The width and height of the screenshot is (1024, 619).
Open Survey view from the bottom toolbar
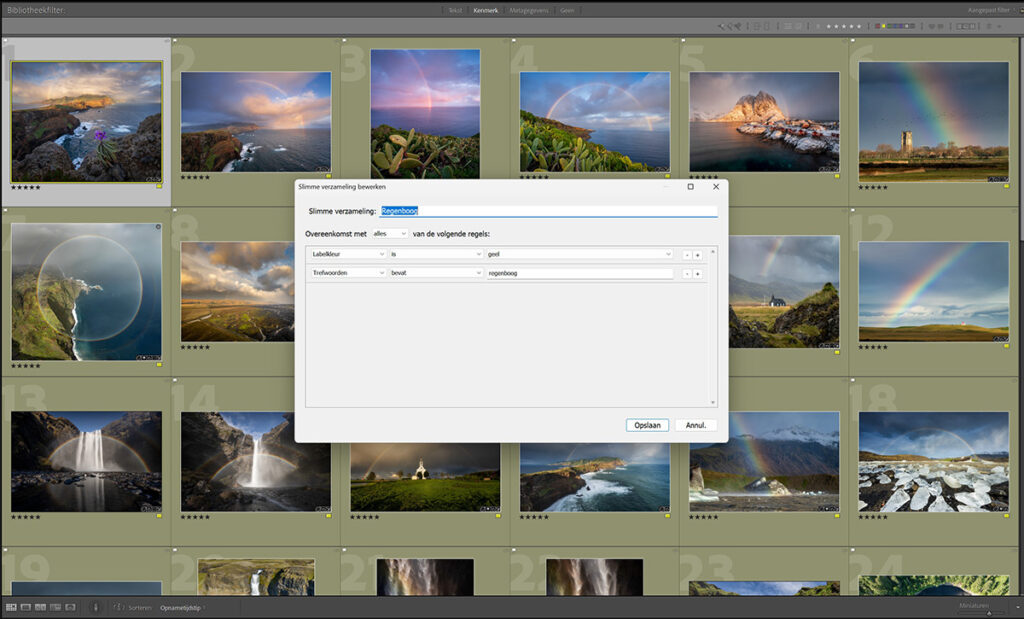(x=56, y=607)
